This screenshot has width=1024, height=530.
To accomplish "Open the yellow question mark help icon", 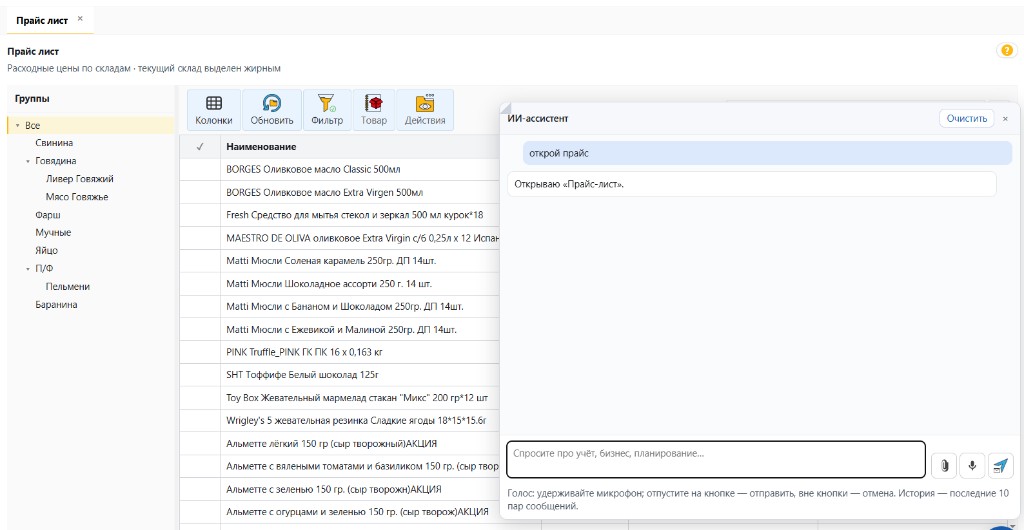I will 1006,50.
